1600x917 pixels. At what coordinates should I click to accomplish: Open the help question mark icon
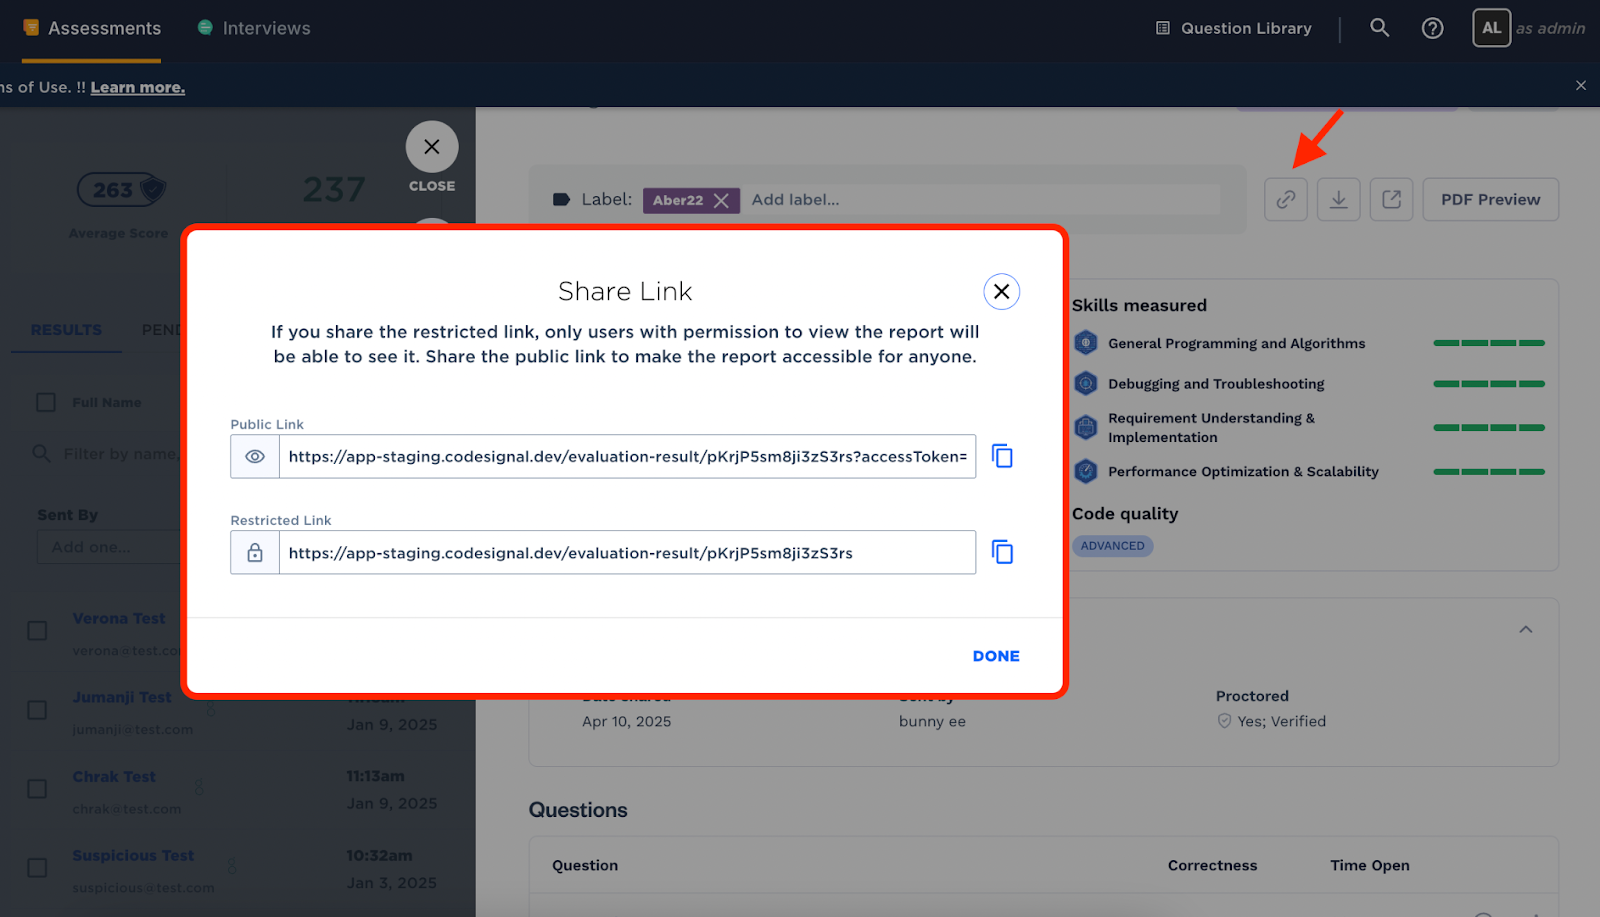tap(1432, 28)
